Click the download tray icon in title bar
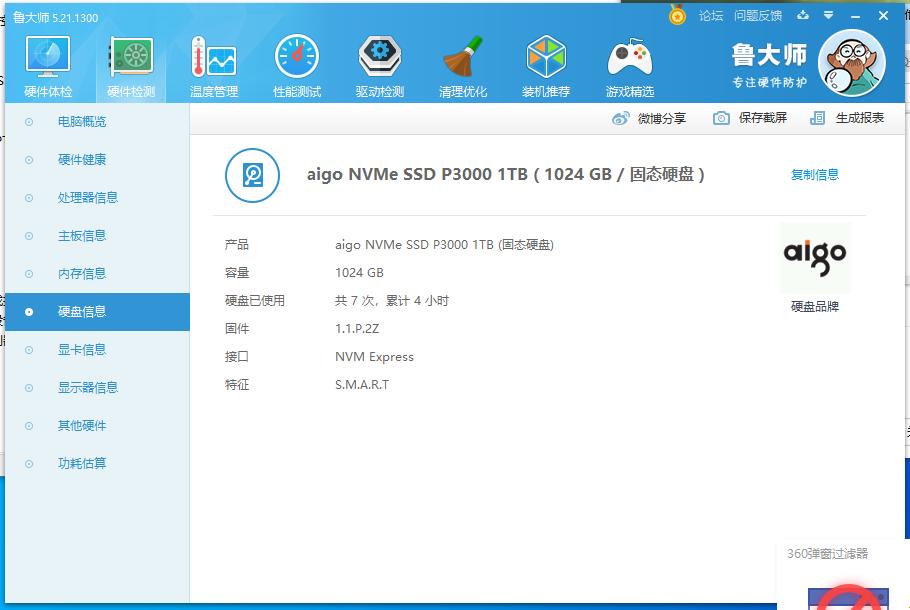Screen dimensions: 910x610 [803, 15]
